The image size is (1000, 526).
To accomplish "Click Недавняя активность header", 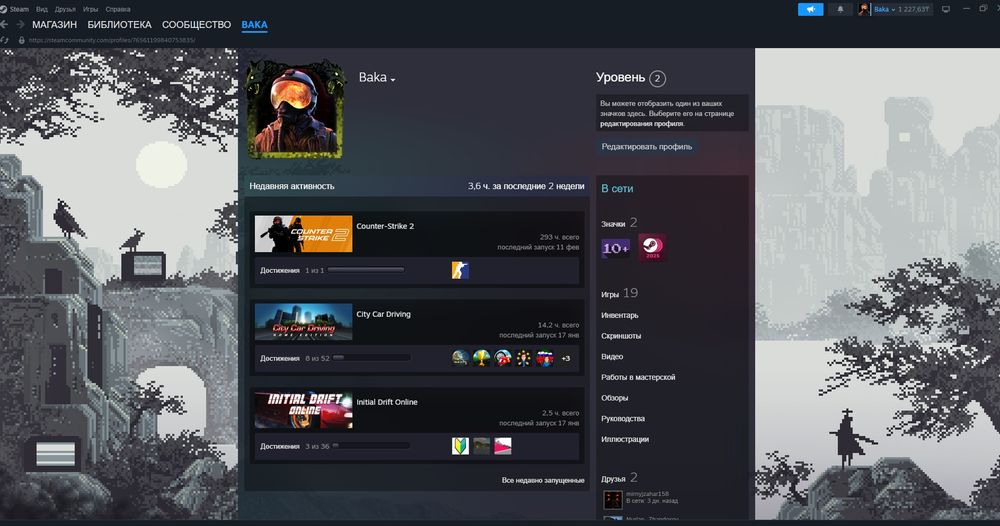I will coord(291,186).
